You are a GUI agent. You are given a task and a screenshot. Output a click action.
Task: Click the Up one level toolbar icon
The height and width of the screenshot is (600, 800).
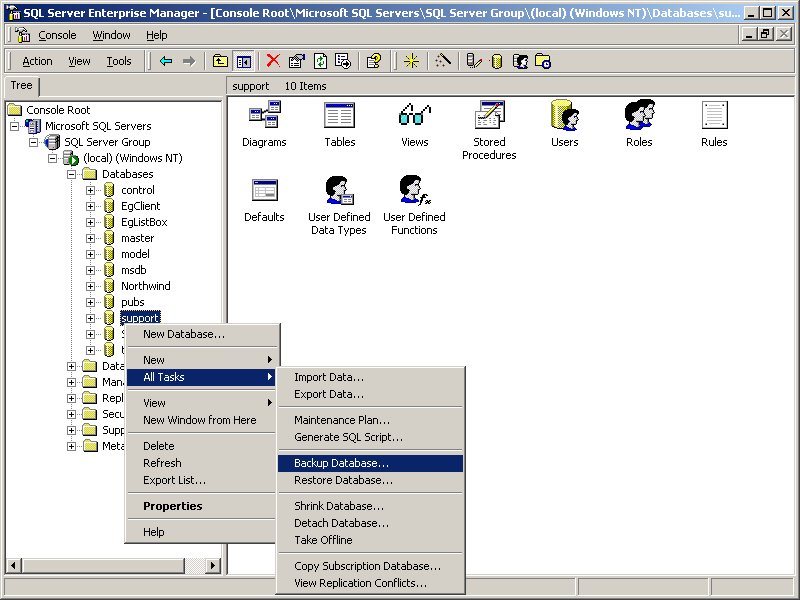tap(220, 61)
